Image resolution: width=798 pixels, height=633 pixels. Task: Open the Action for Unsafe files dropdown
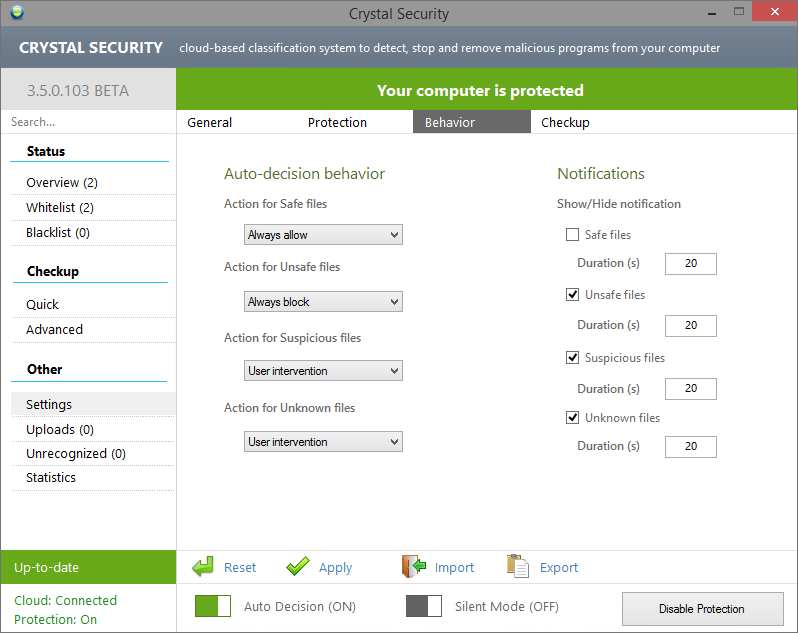(x=323, y=302)
